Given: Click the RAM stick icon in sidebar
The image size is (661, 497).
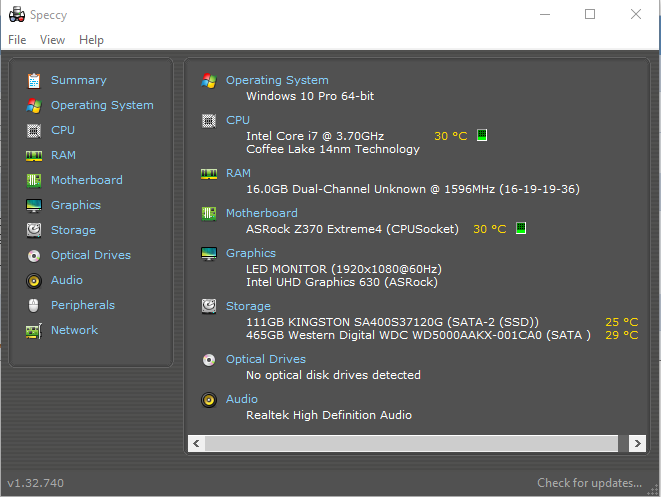Looking at the screenshot, I should coord(34,155).
